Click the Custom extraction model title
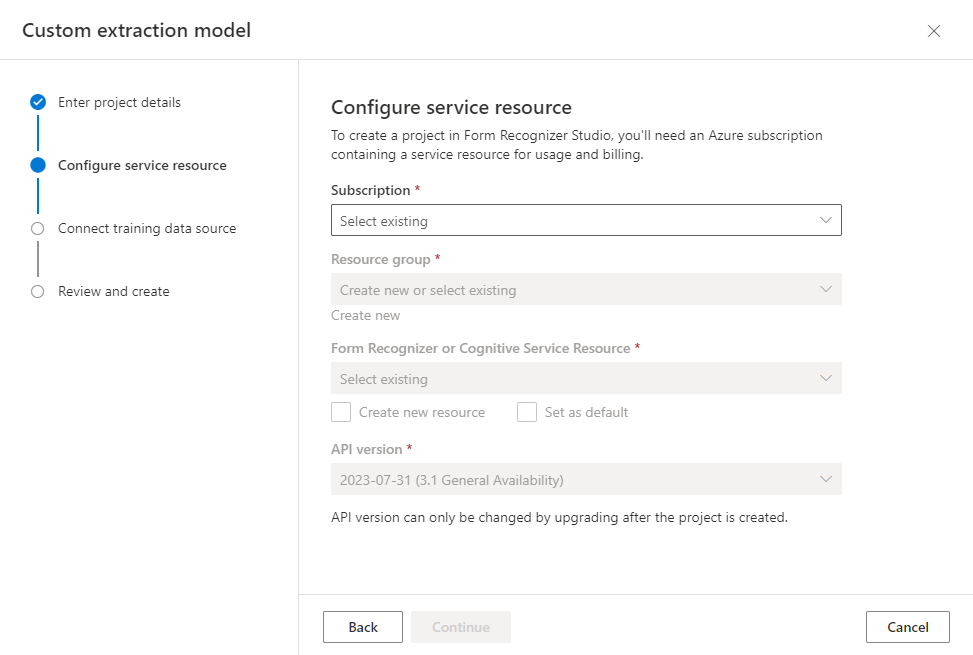Screen dimensions: 973x655 137,30
